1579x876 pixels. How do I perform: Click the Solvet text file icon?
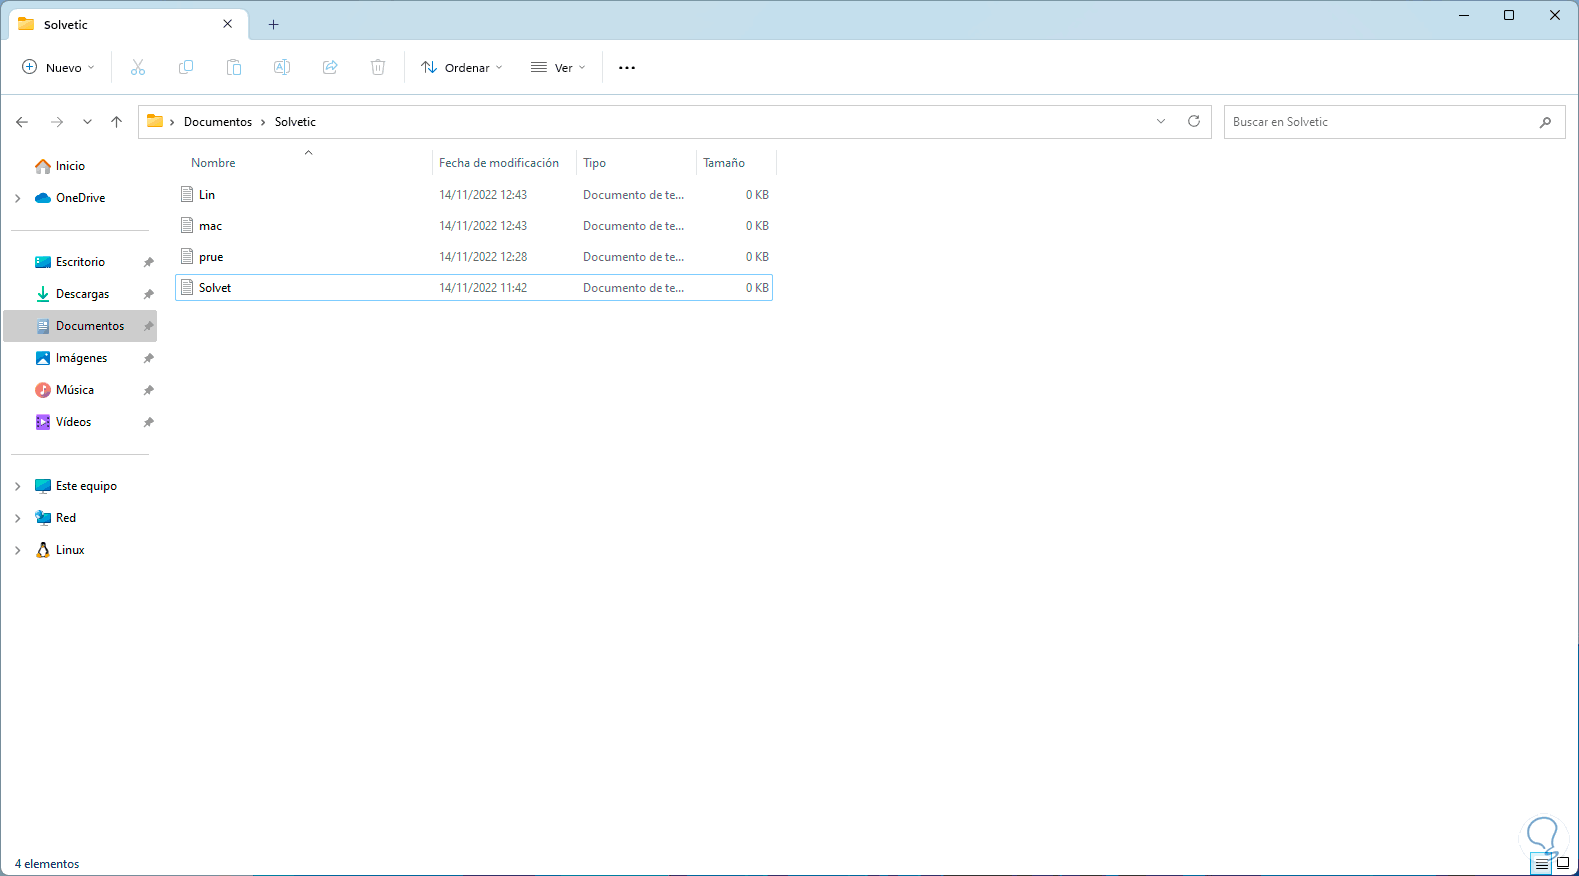pyautogui.click(x=187, y=287)
